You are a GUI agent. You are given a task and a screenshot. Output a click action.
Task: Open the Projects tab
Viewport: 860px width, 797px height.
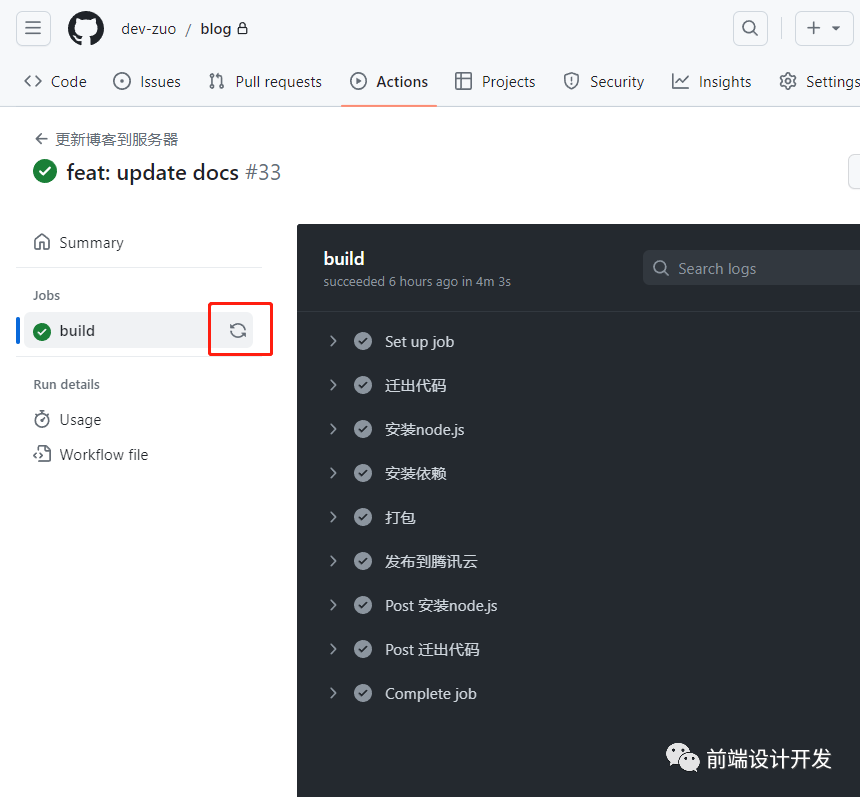[495, 82]
